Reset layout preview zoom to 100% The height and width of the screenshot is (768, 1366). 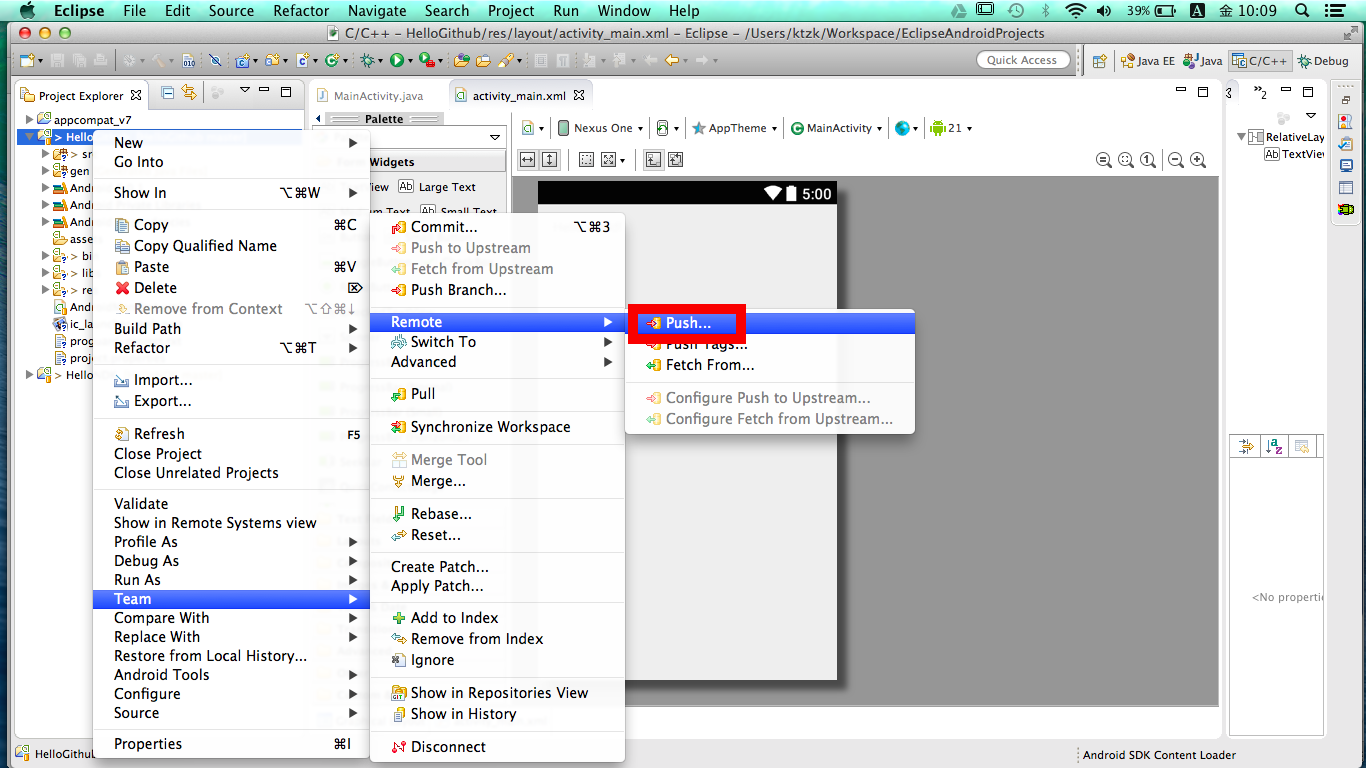tap(1147, 160)
